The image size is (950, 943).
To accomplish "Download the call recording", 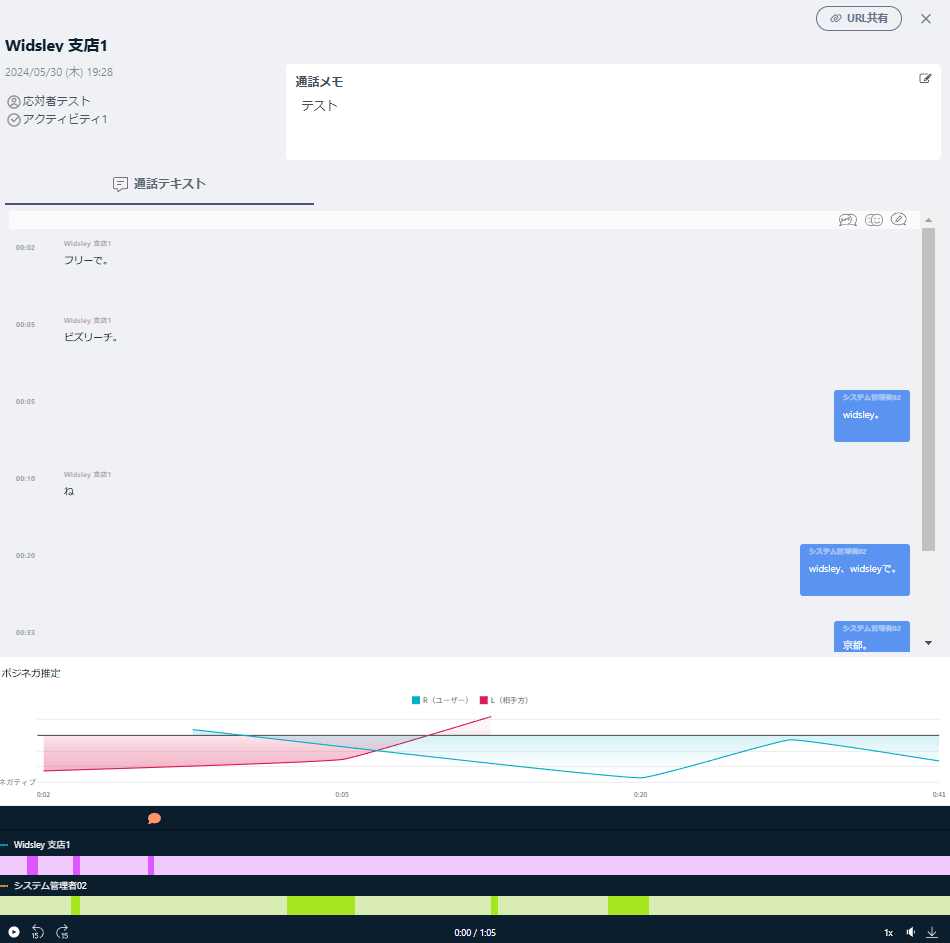I will pos(932,932).
